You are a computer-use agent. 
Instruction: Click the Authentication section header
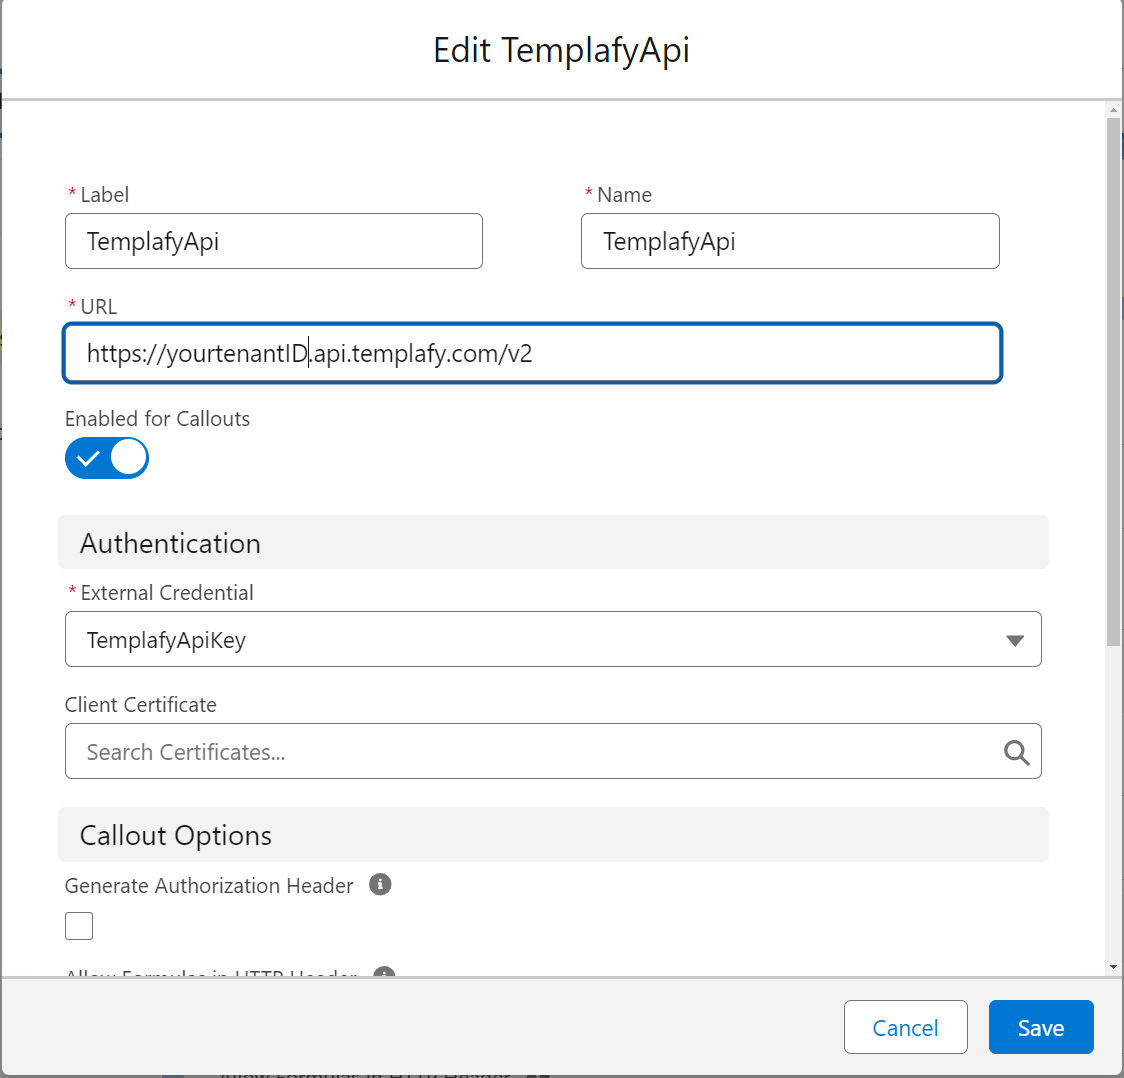[x=553, y=543]
